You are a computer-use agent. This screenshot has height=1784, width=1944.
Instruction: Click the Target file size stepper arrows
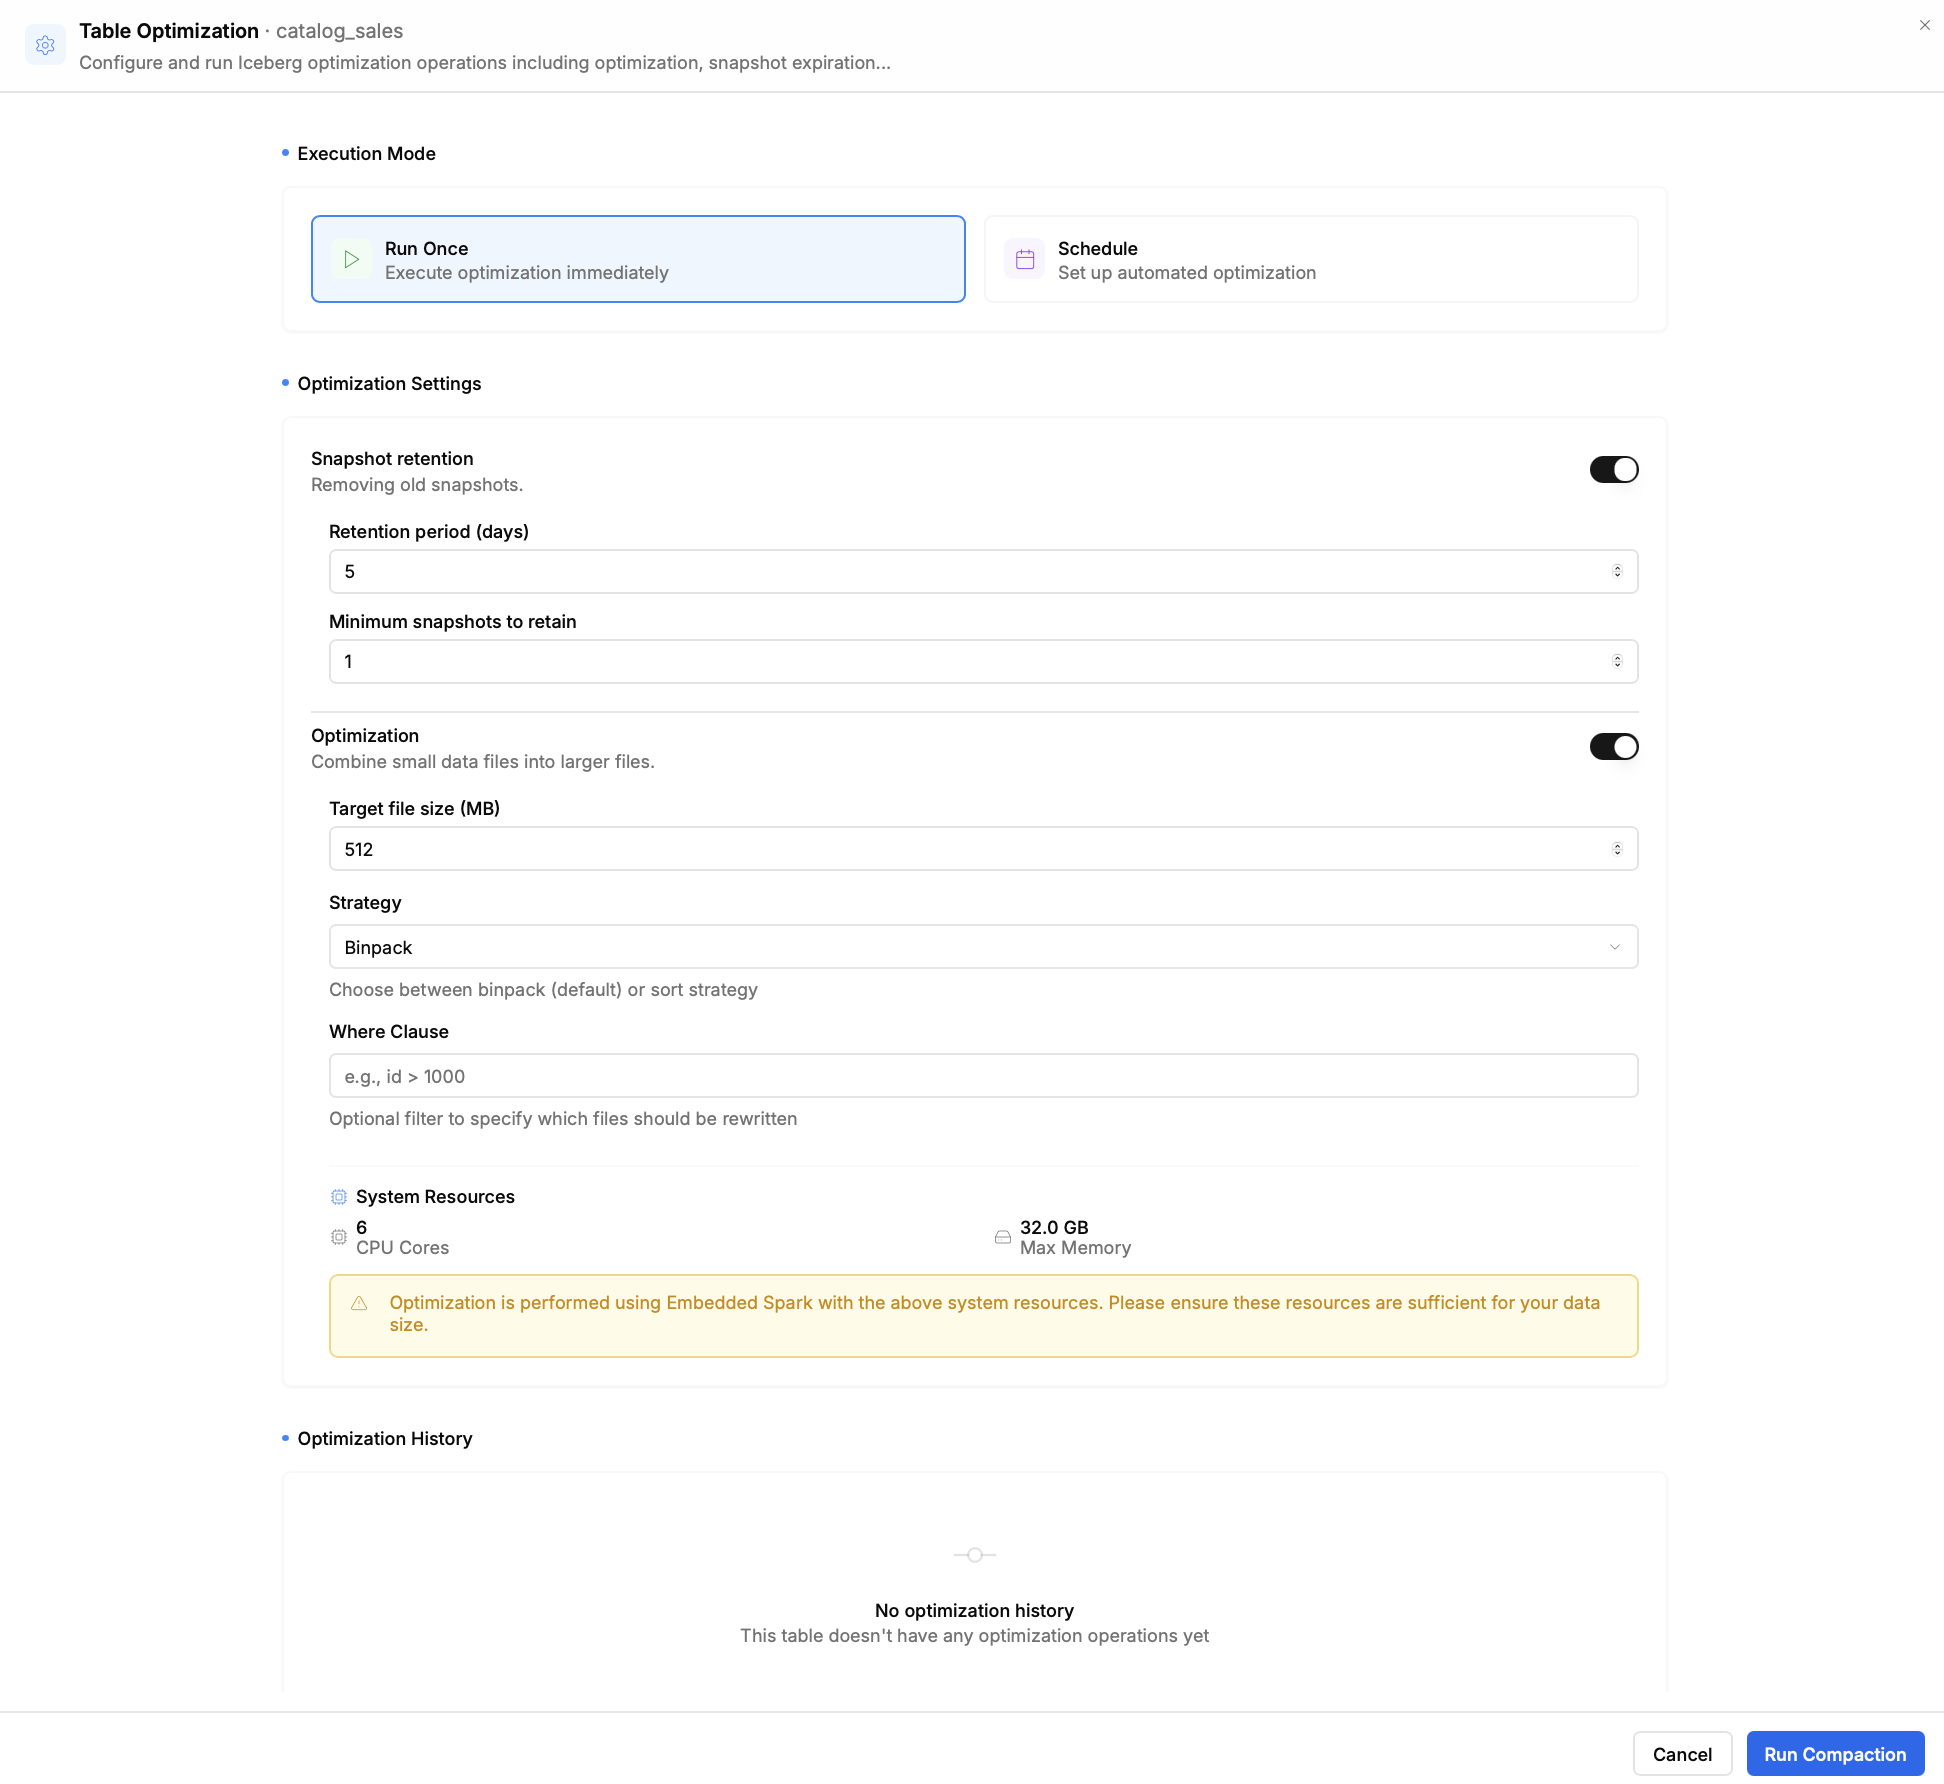click(1617, 849)
